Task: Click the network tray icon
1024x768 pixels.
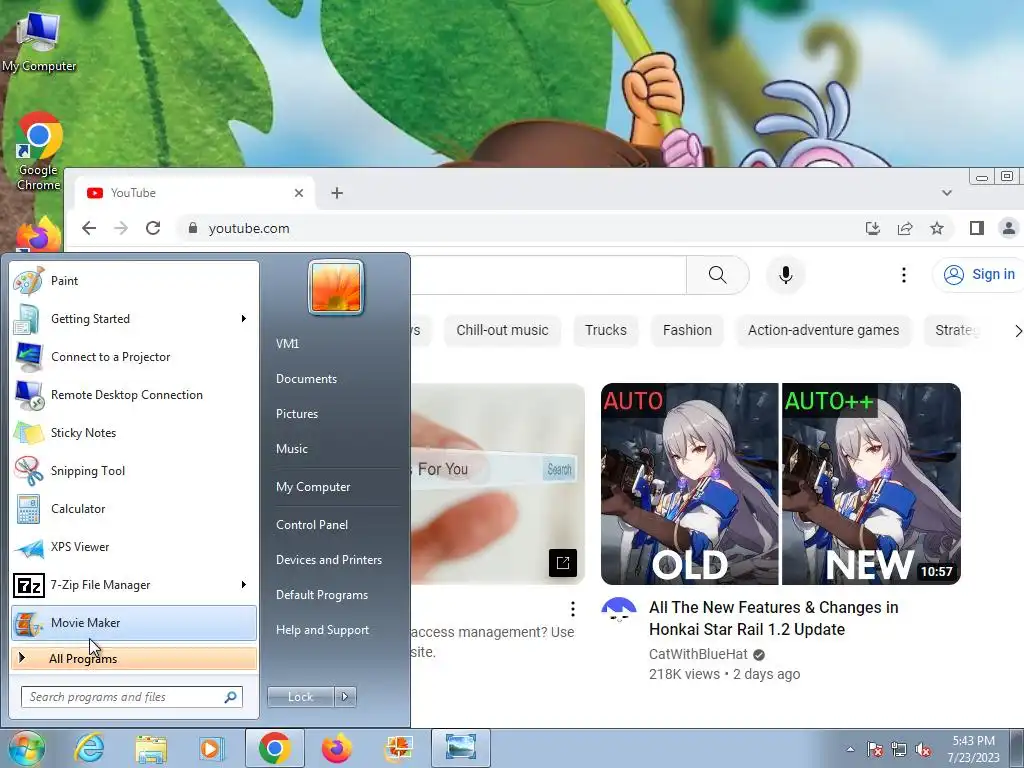Action: coord(899,749)
